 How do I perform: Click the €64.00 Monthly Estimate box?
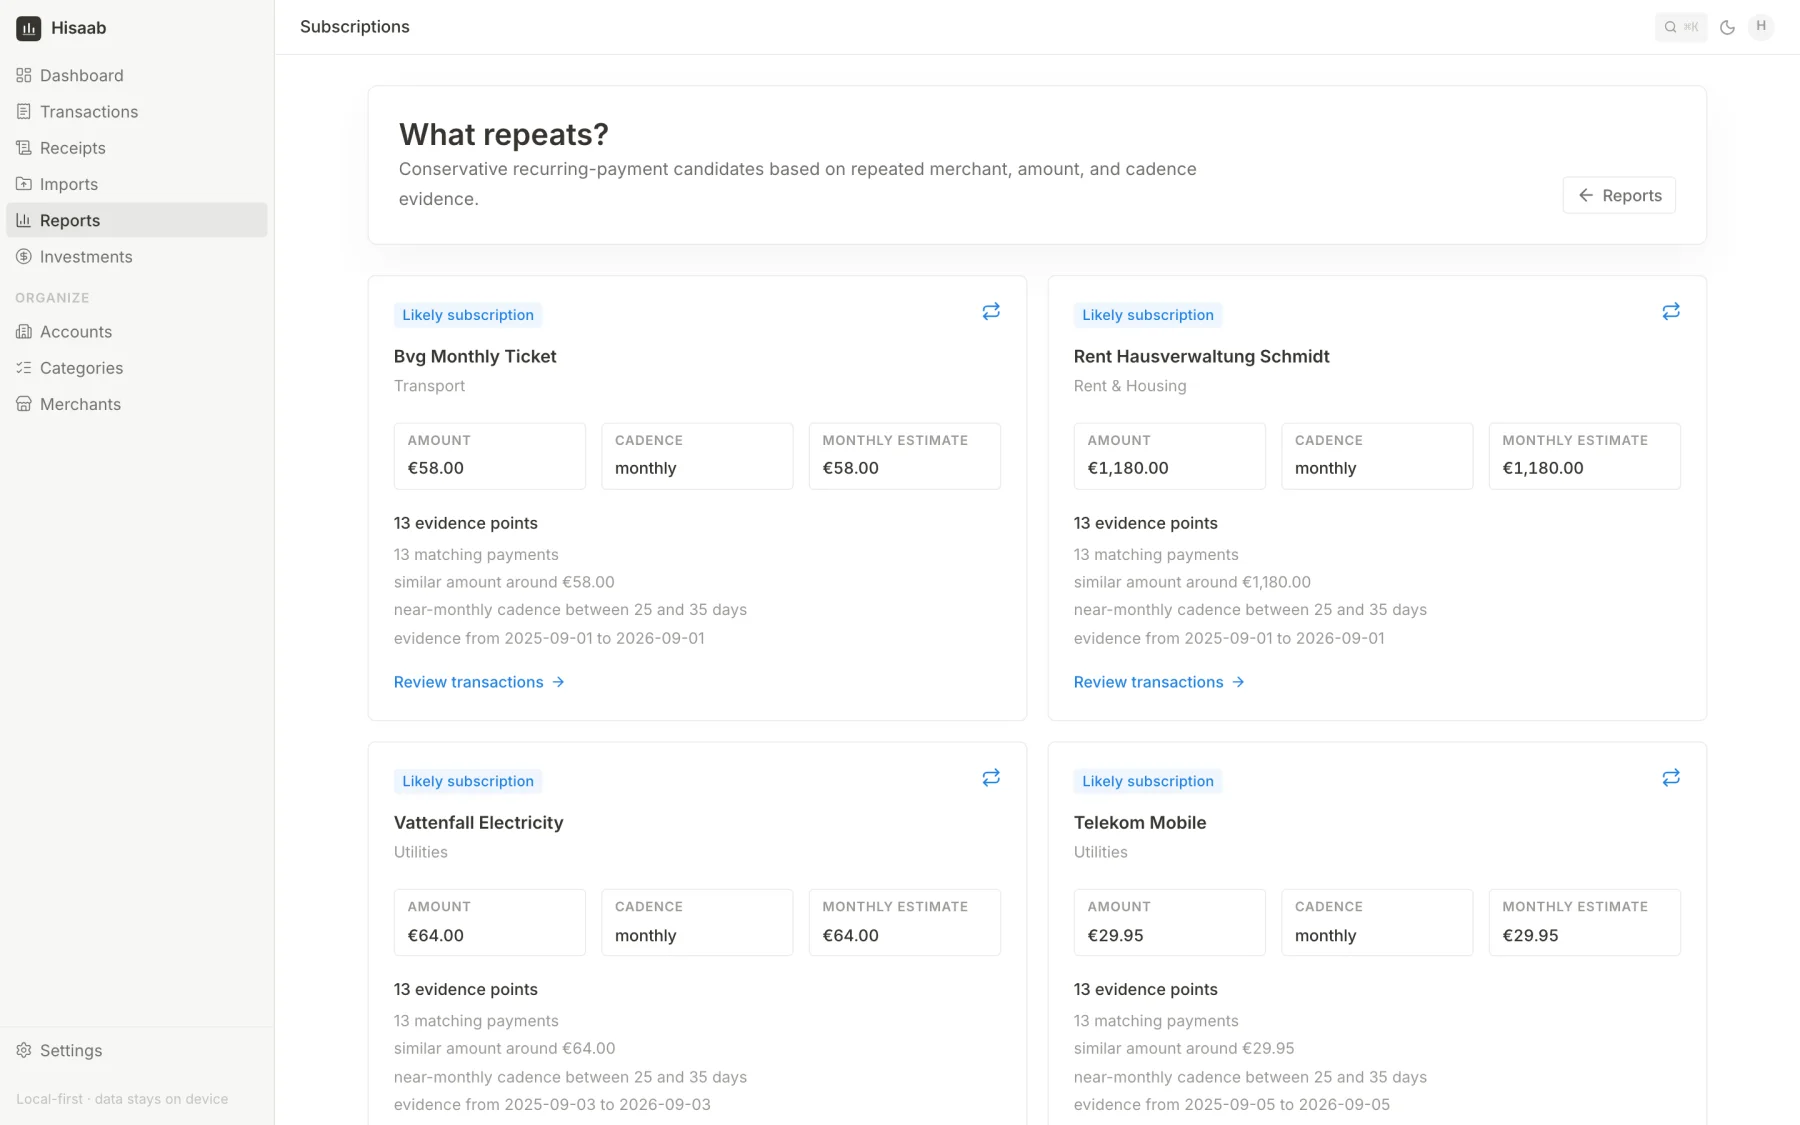click(905, 922)
